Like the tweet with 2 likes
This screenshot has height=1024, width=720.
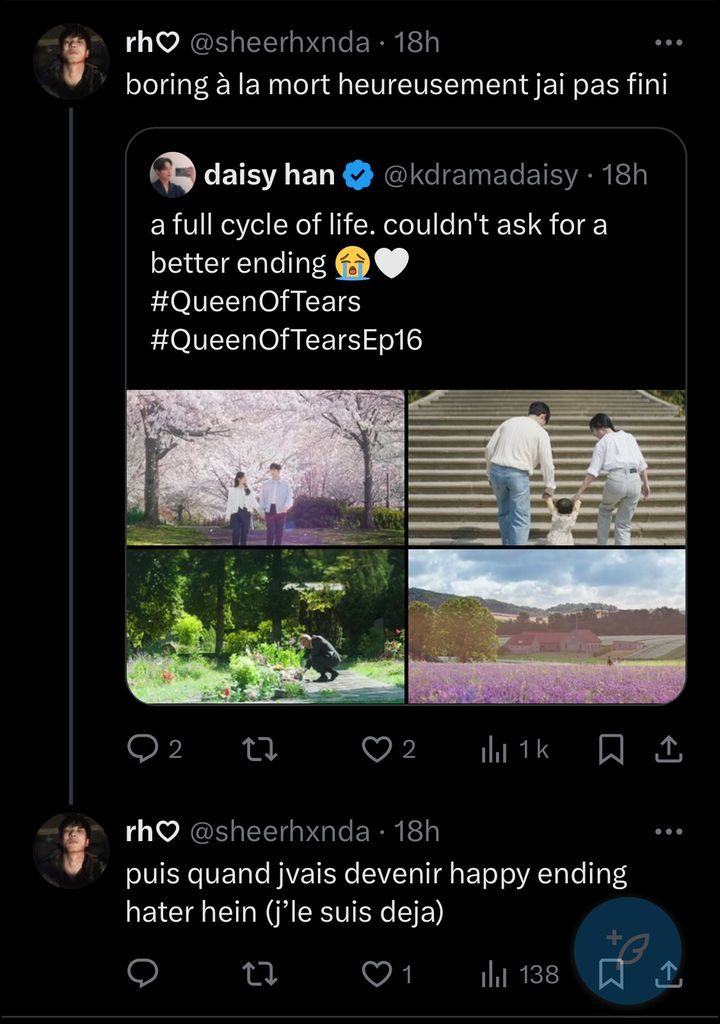(377, 749)
